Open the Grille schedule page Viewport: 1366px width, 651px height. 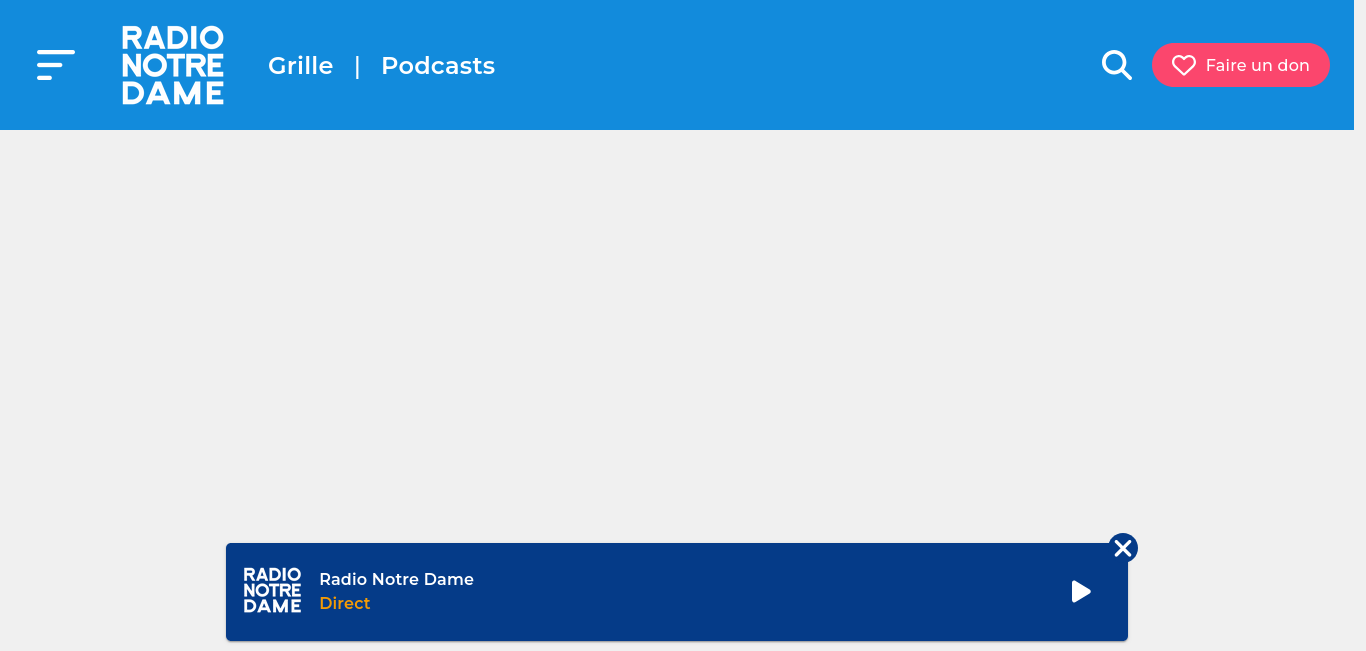[300, 66]
